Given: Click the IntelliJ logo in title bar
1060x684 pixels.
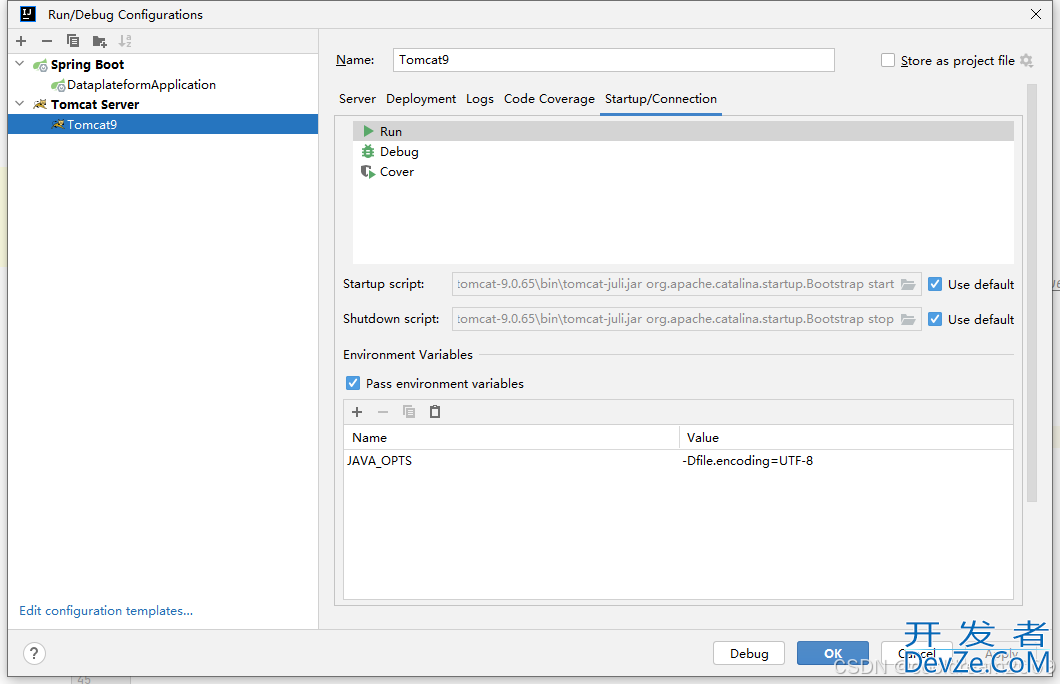Looking at the screenshot, I should point(28,14).
